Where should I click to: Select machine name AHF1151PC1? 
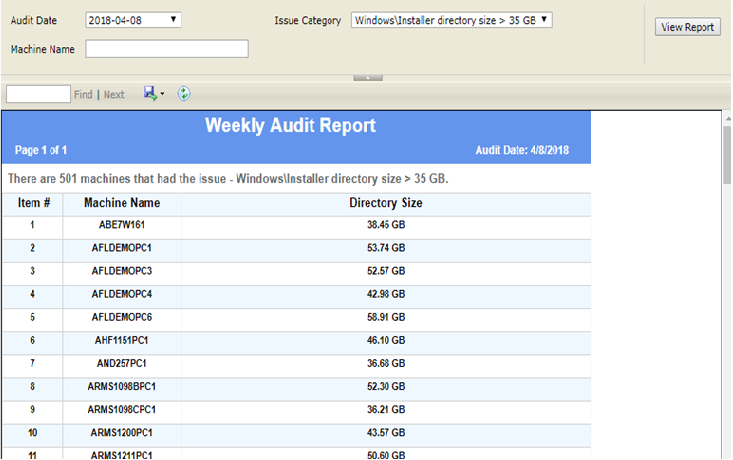coord(122,340)
